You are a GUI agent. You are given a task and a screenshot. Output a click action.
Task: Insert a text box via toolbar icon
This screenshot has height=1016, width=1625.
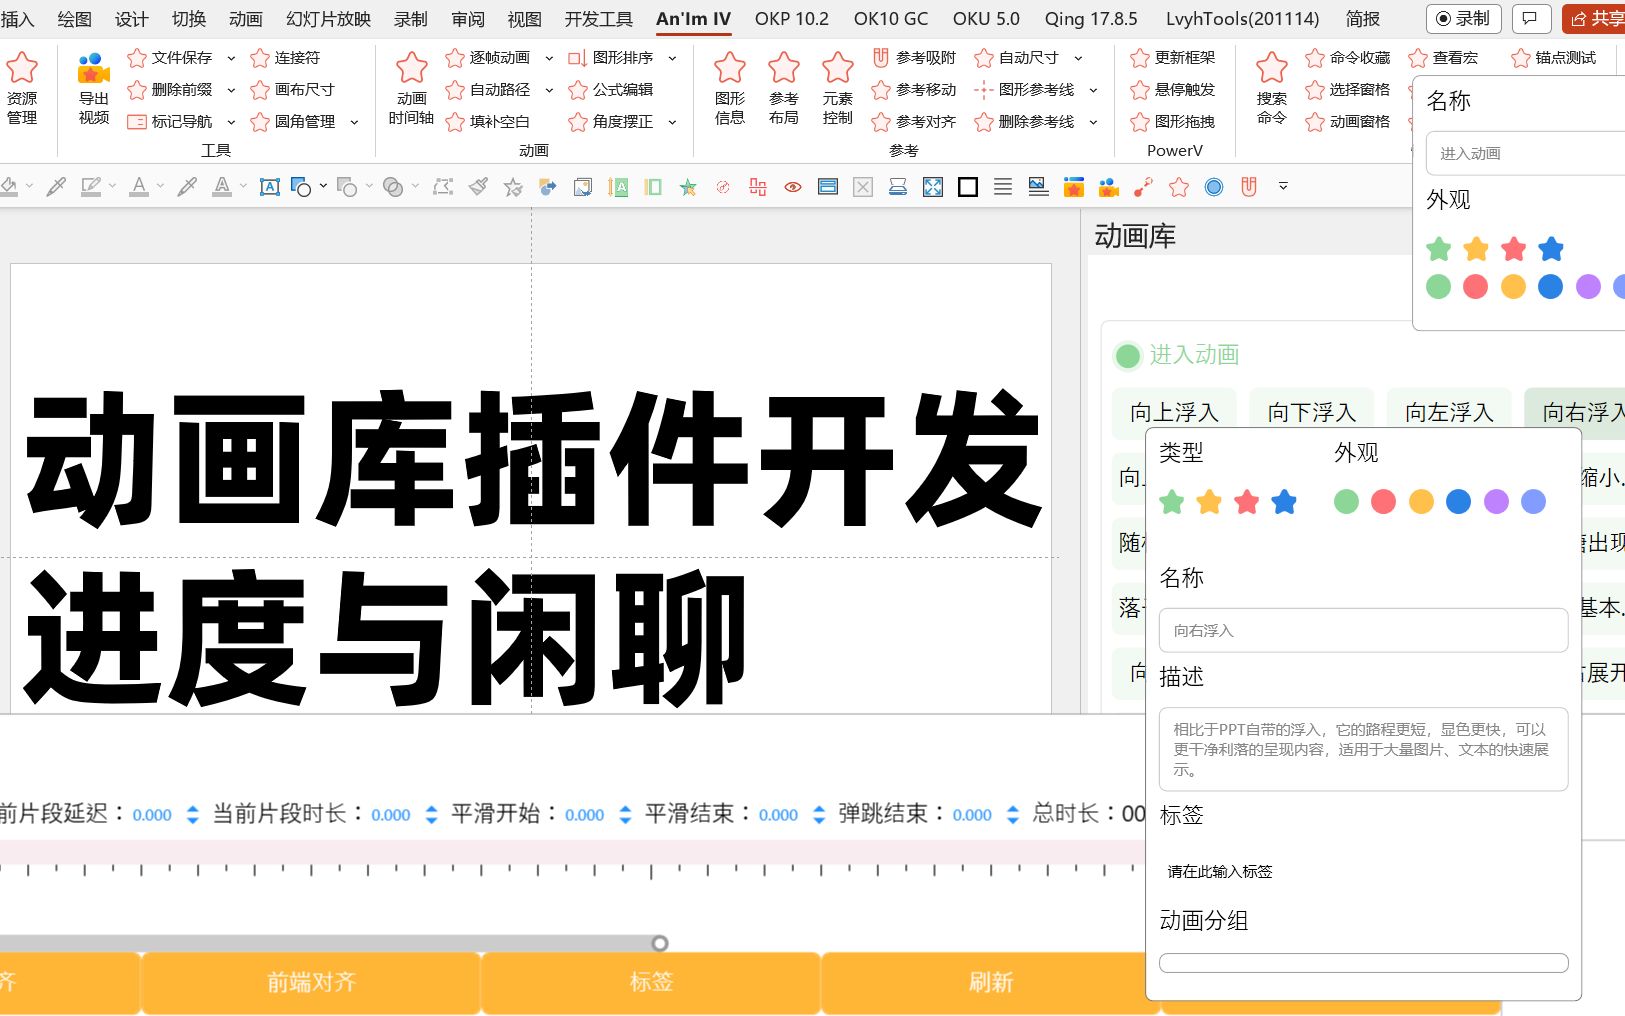click(269, 186)
